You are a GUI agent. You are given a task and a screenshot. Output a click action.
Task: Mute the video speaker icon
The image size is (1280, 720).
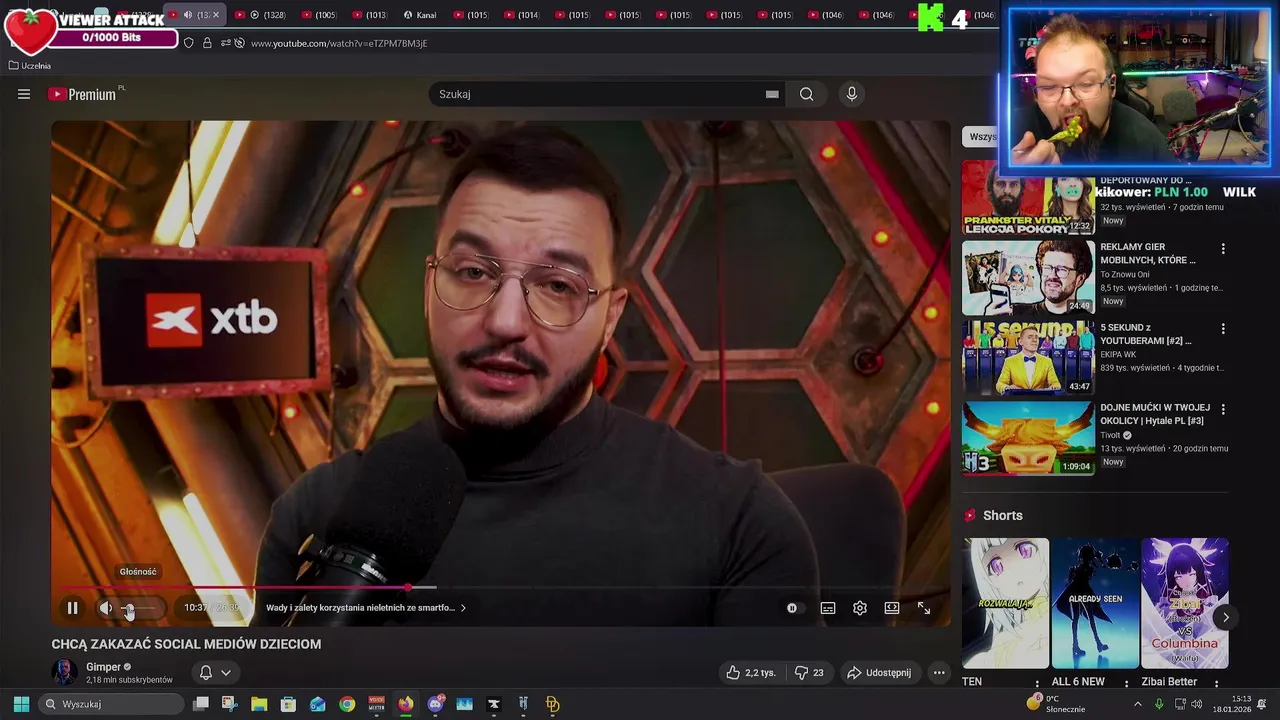click(106, 608)
